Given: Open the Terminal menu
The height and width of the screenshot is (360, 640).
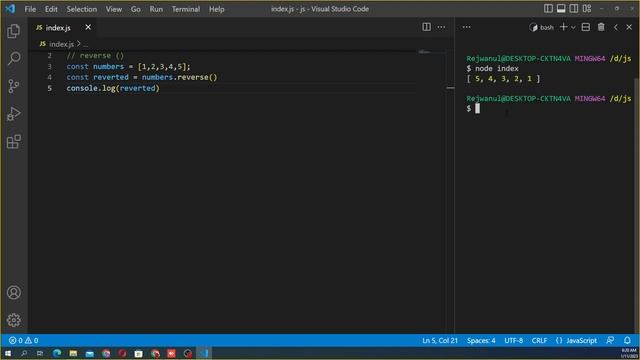Looking at the screenshot, I should point(186,9).
